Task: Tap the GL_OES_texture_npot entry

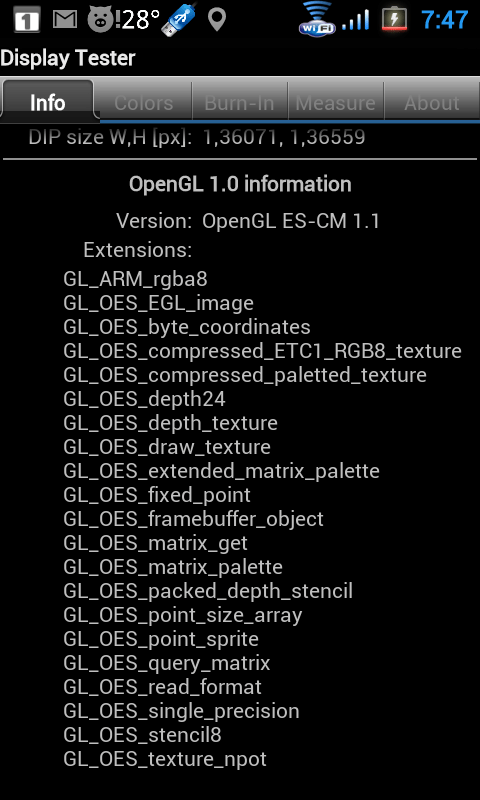Action: 165,759
